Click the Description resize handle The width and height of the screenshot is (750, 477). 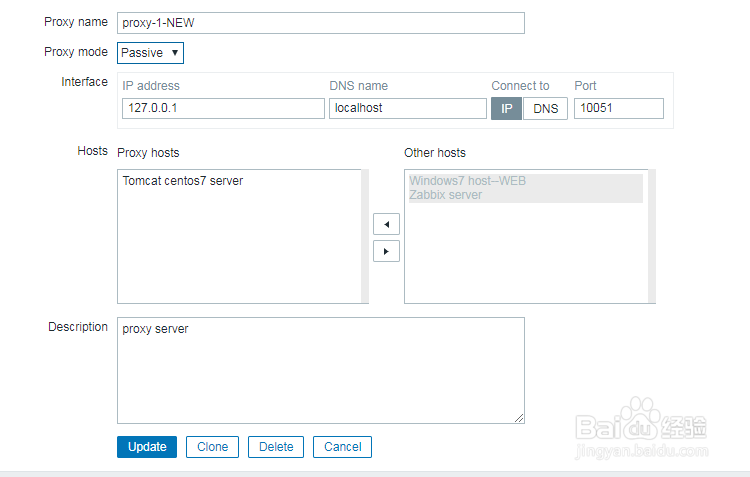pyautogui.click(x=519, y=418)
